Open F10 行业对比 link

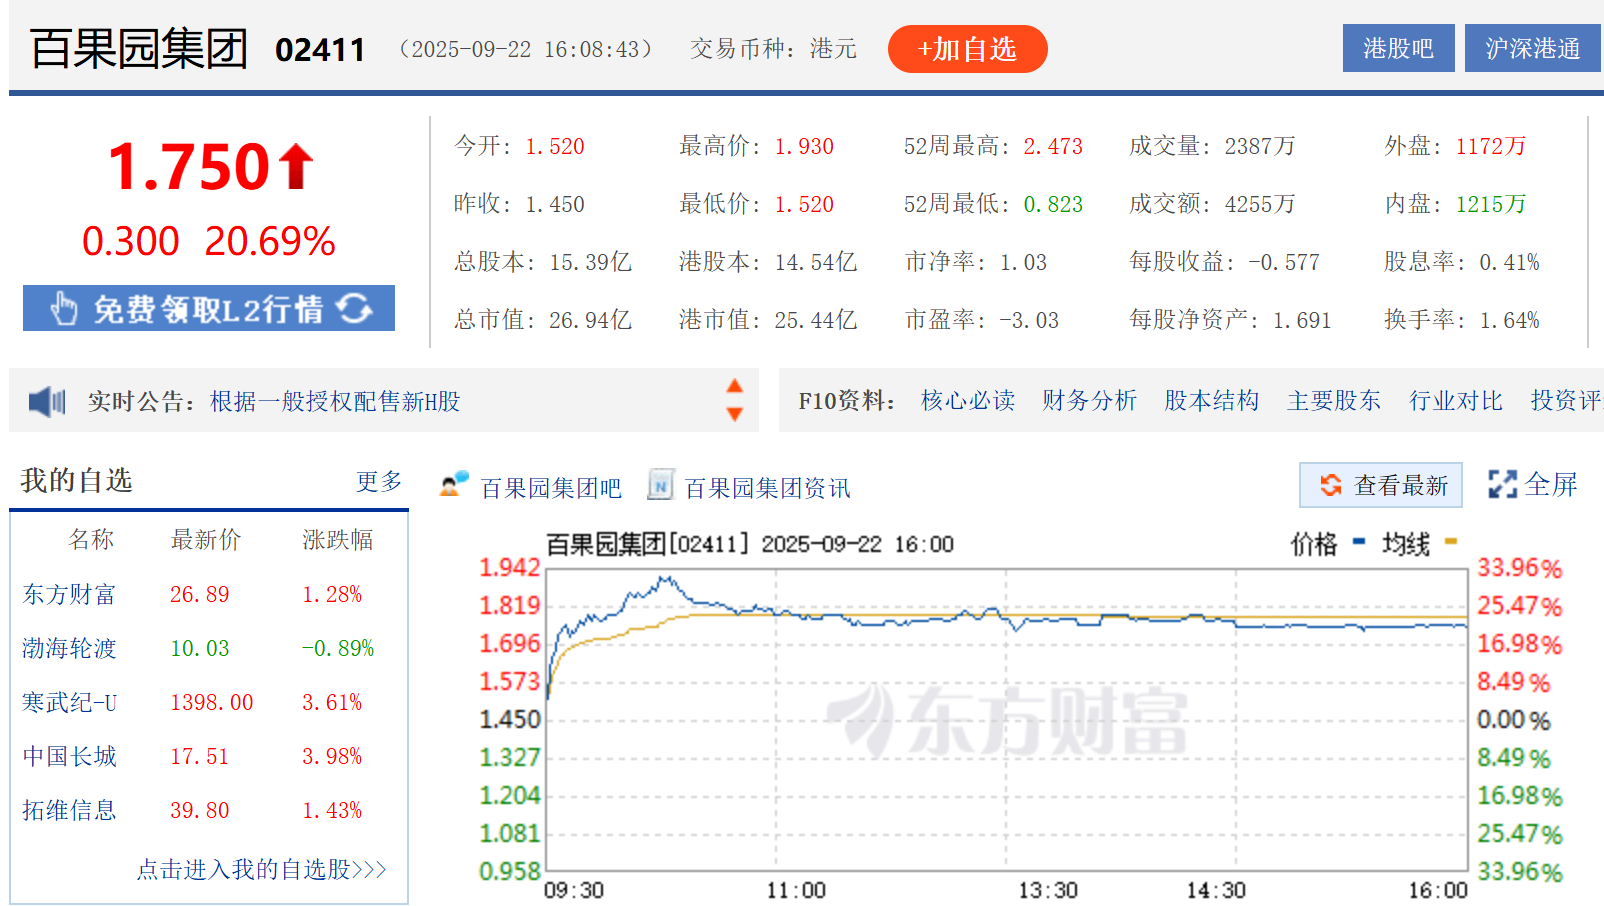[1455, 401]
